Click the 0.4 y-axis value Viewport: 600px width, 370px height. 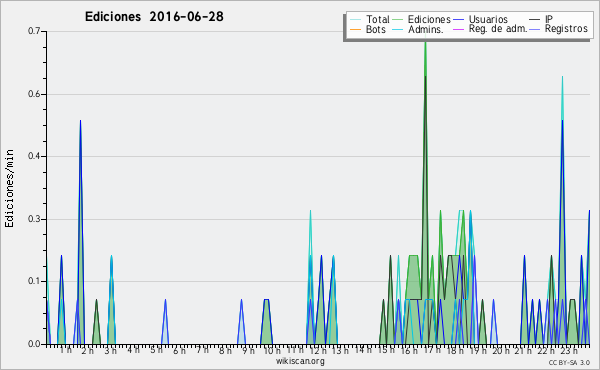34,156
